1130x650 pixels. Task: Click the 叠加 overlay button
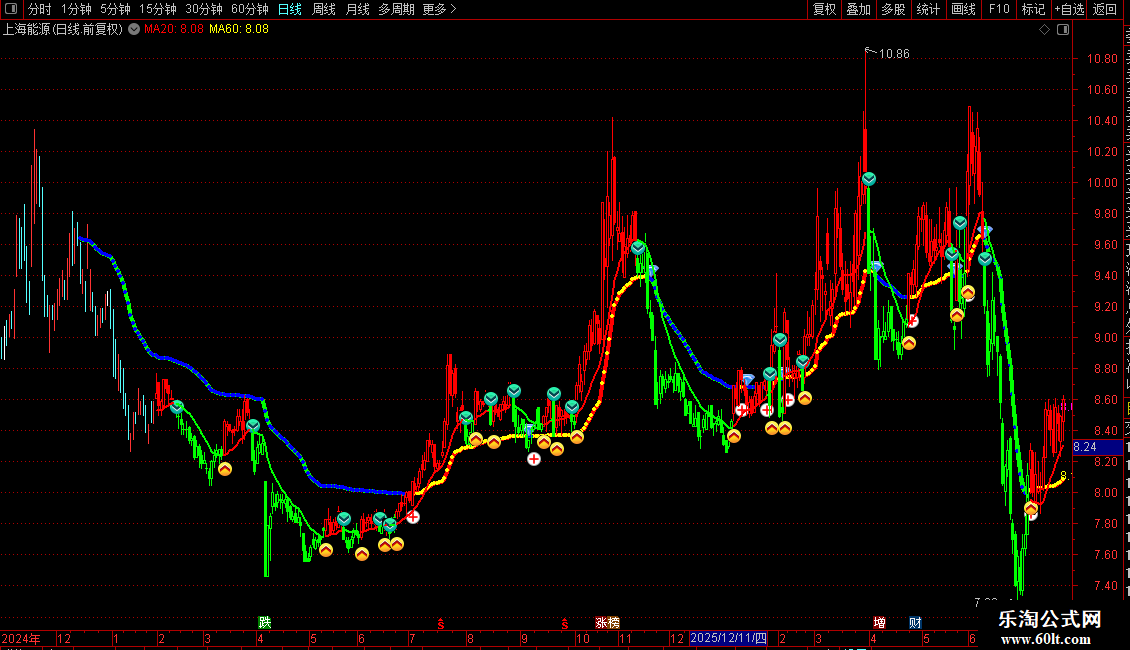pos(858,9)
